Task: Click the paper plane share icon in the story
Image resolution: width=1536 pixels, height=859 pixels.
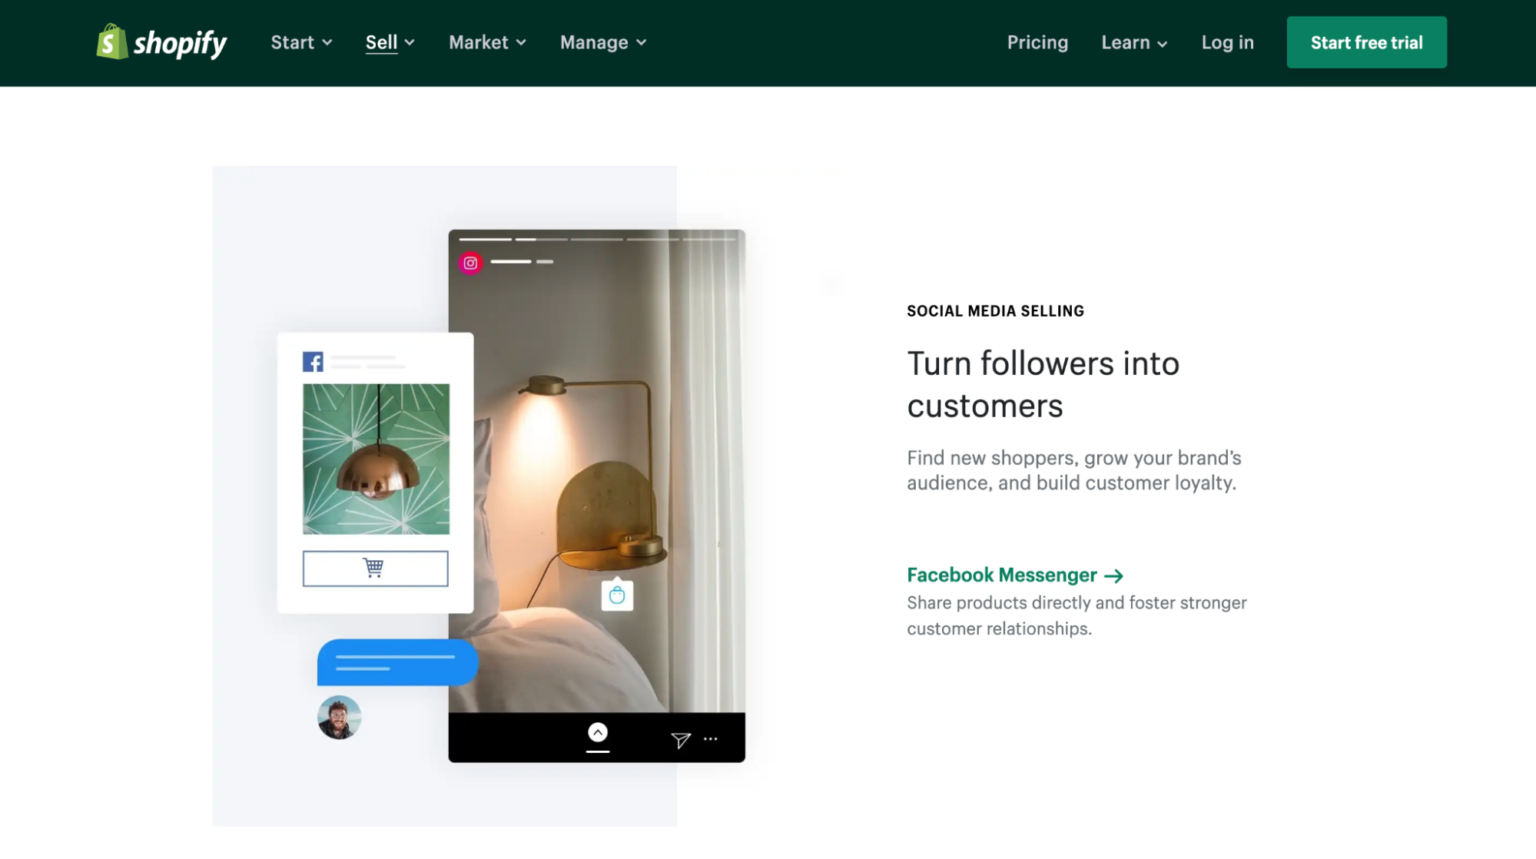Action: (680, 739)
